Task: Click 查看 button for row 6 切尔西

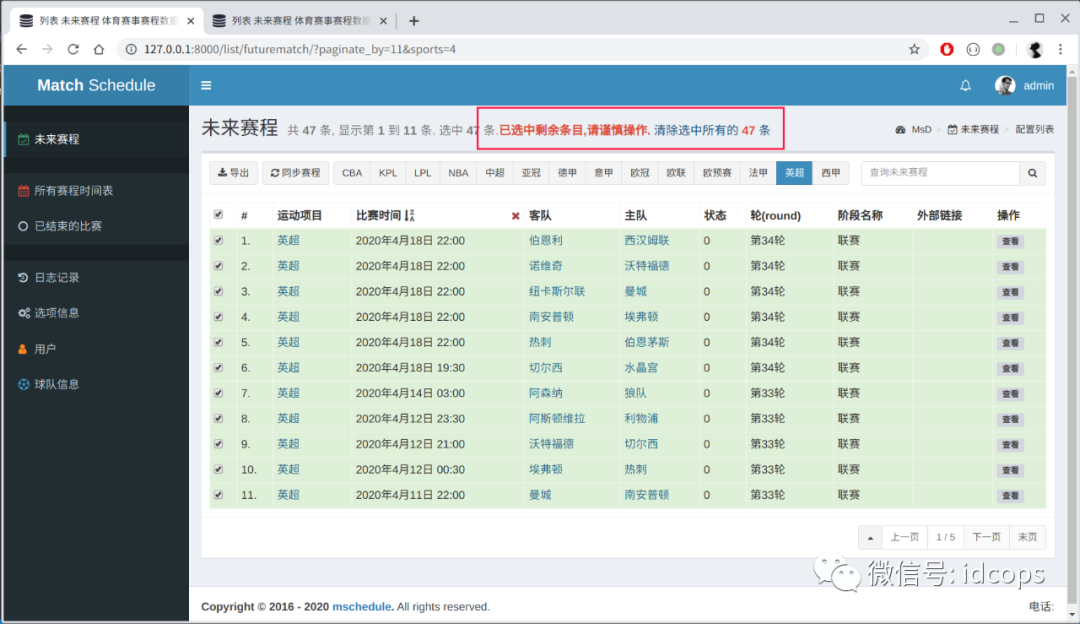Action: (x=1010, y=368)
